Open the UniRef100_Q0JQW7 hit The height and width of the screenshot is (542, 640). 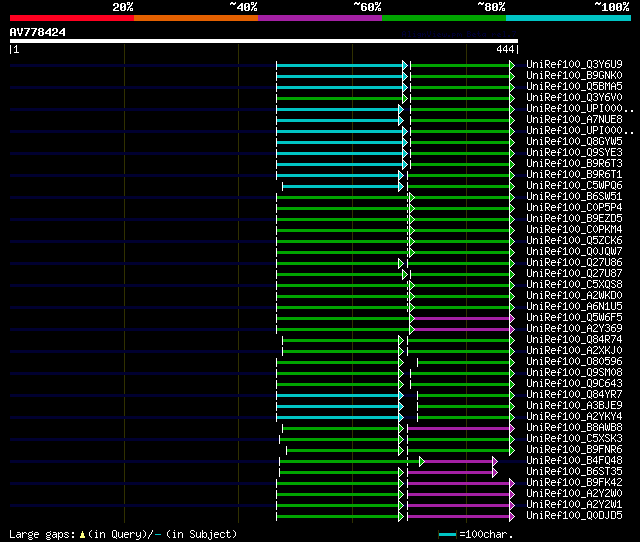tap(574, 251)
